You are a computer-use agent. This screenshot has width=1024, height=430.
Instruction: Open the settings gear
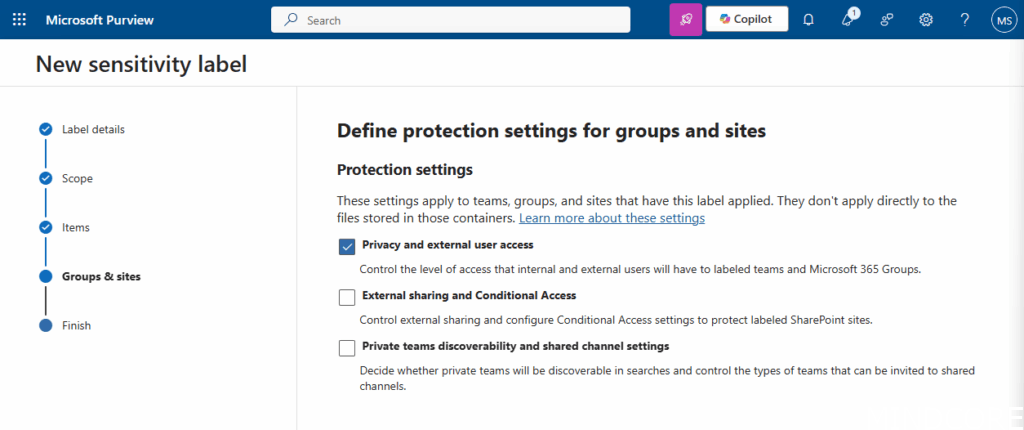(x=926, y=19)
